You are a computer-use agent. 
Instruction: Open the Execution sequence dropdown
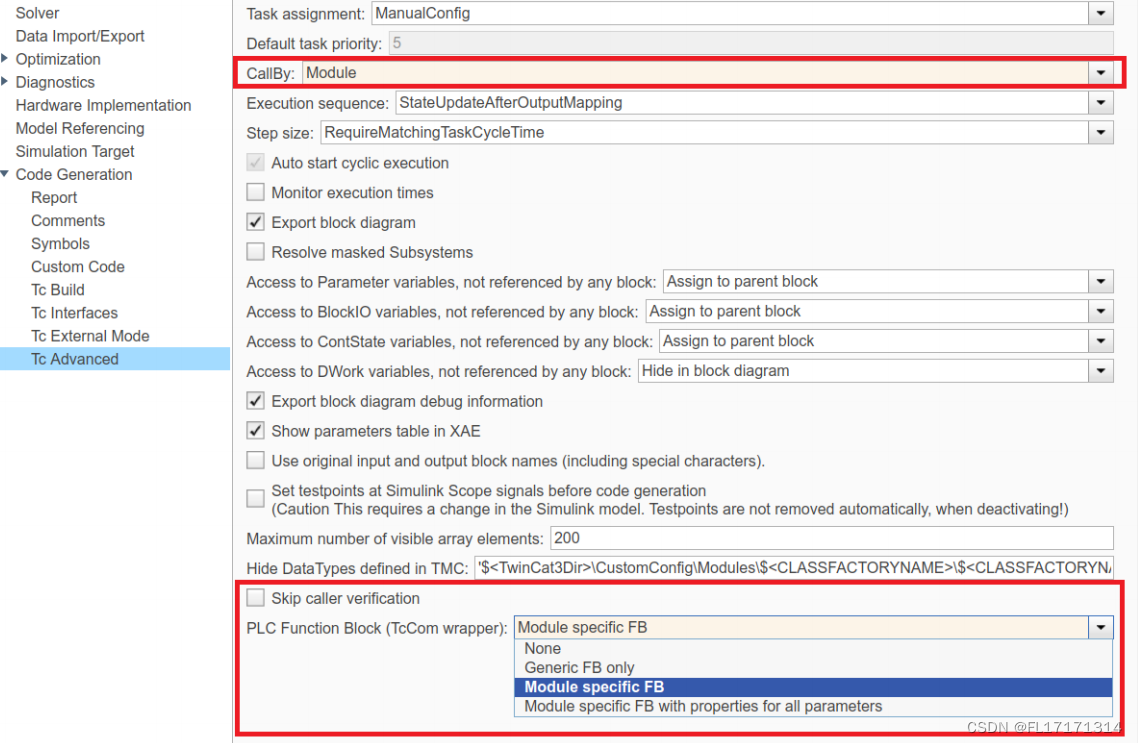coord(1101,102)
